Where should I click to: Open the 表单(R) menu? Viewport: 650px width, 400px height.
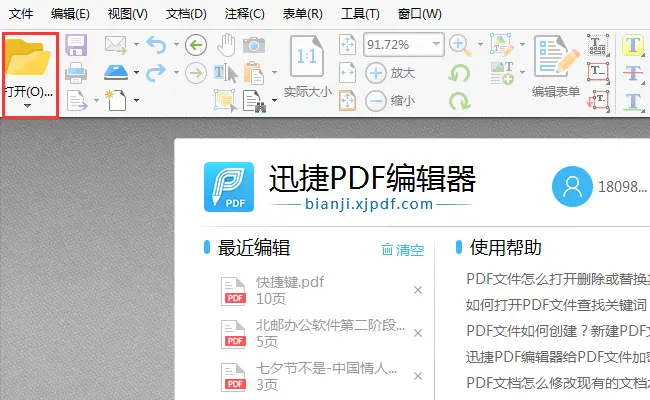coord(303,14)
